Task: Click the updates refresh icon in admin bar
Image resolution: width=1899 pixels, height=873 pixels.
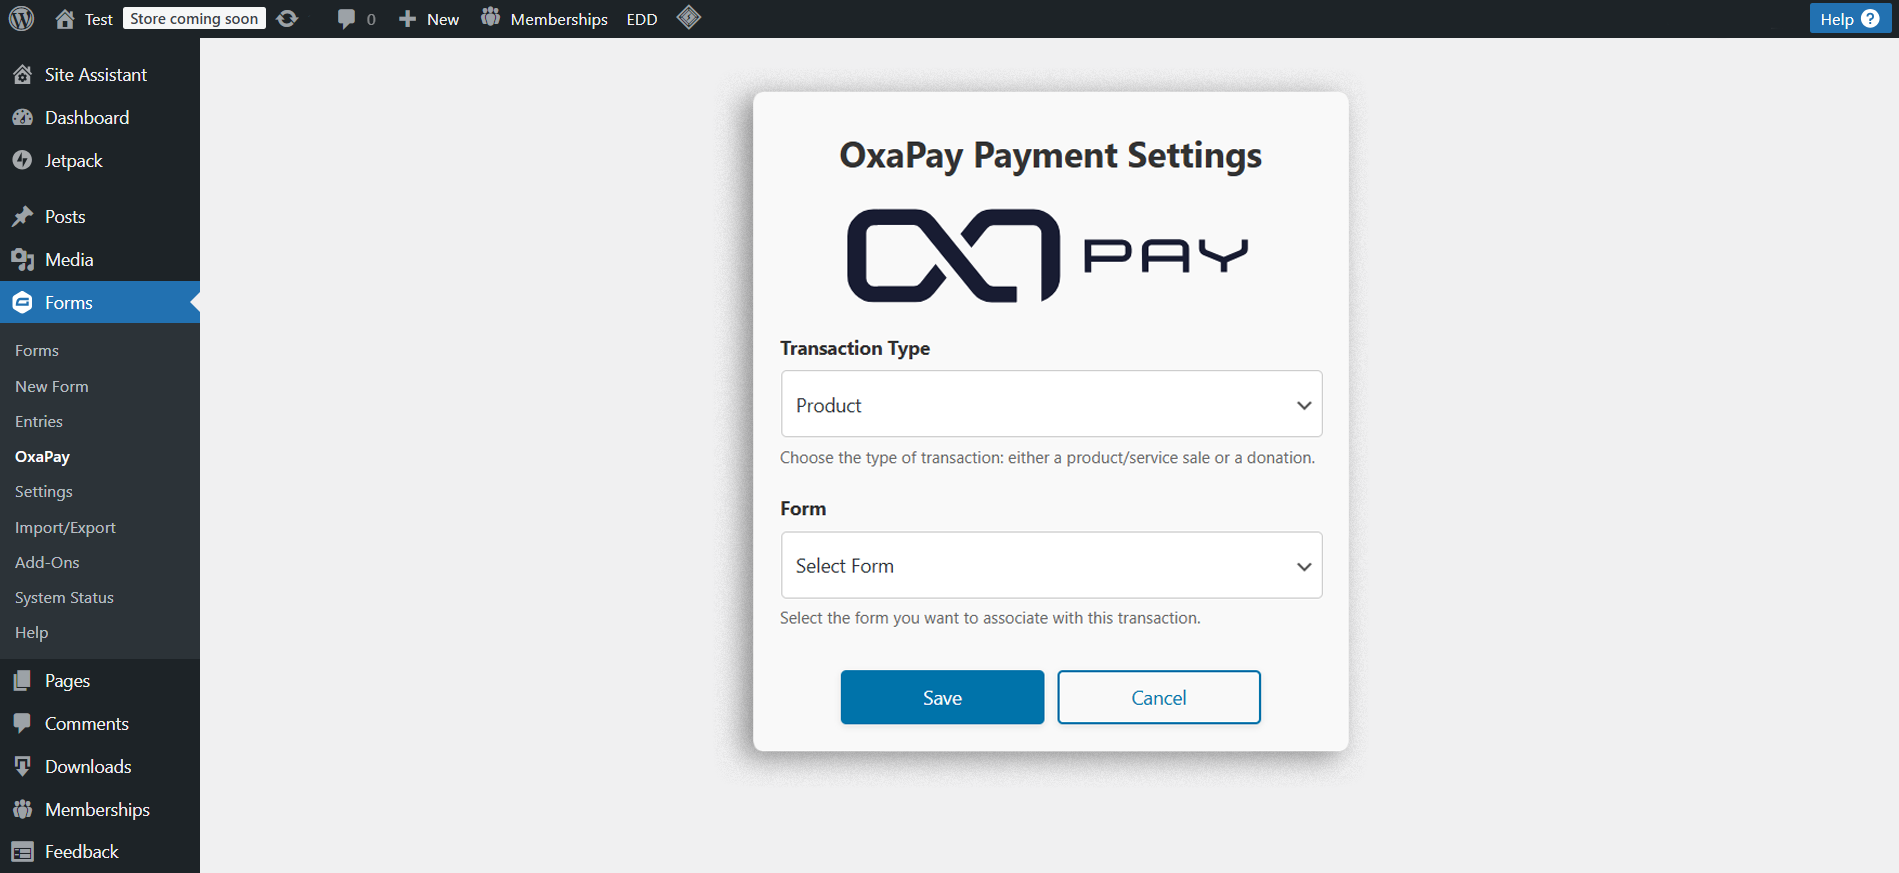Action: coord(287,19)
